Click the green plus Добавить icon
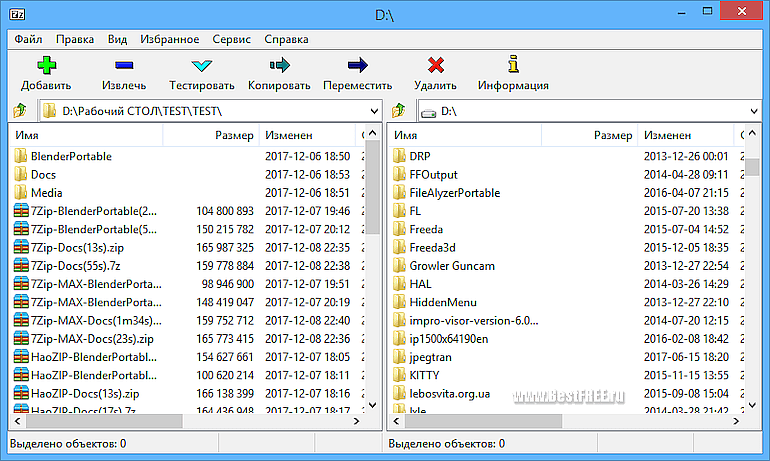The image size is (770, 461). (47, 65)
